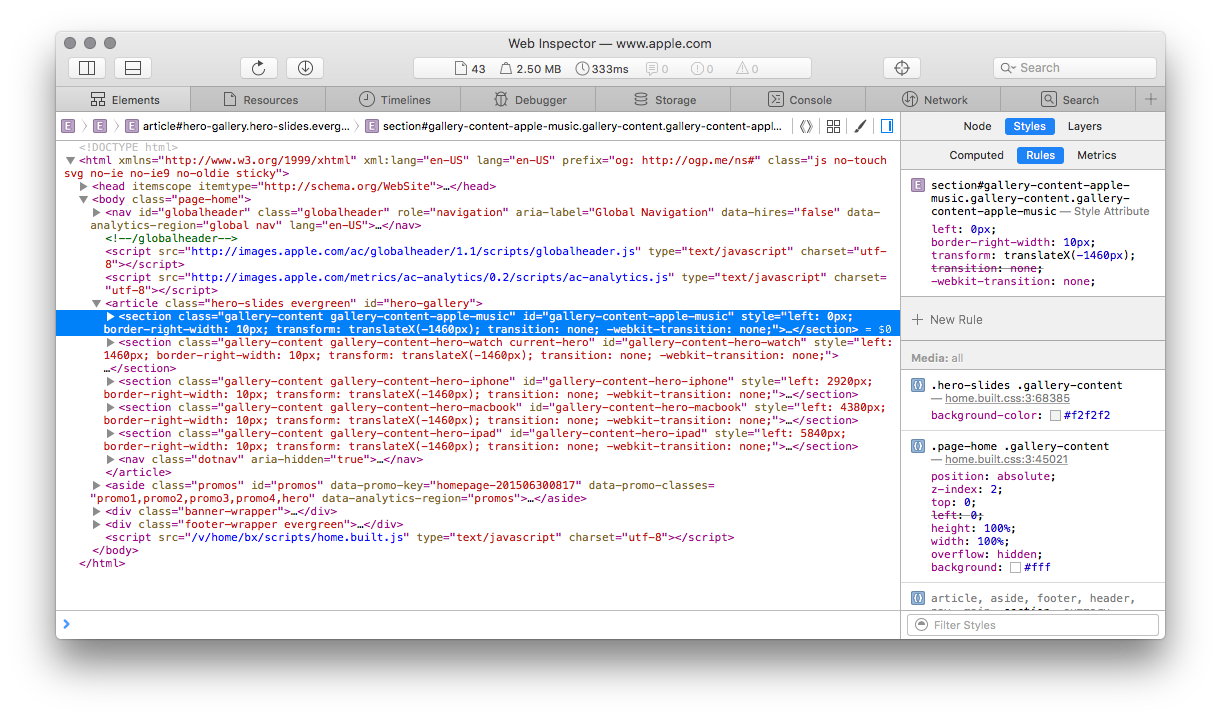The width and height of the screenshot is (1221, 719).
Task: Toggle shadow DOM display brackets icon
Action: 806,126
